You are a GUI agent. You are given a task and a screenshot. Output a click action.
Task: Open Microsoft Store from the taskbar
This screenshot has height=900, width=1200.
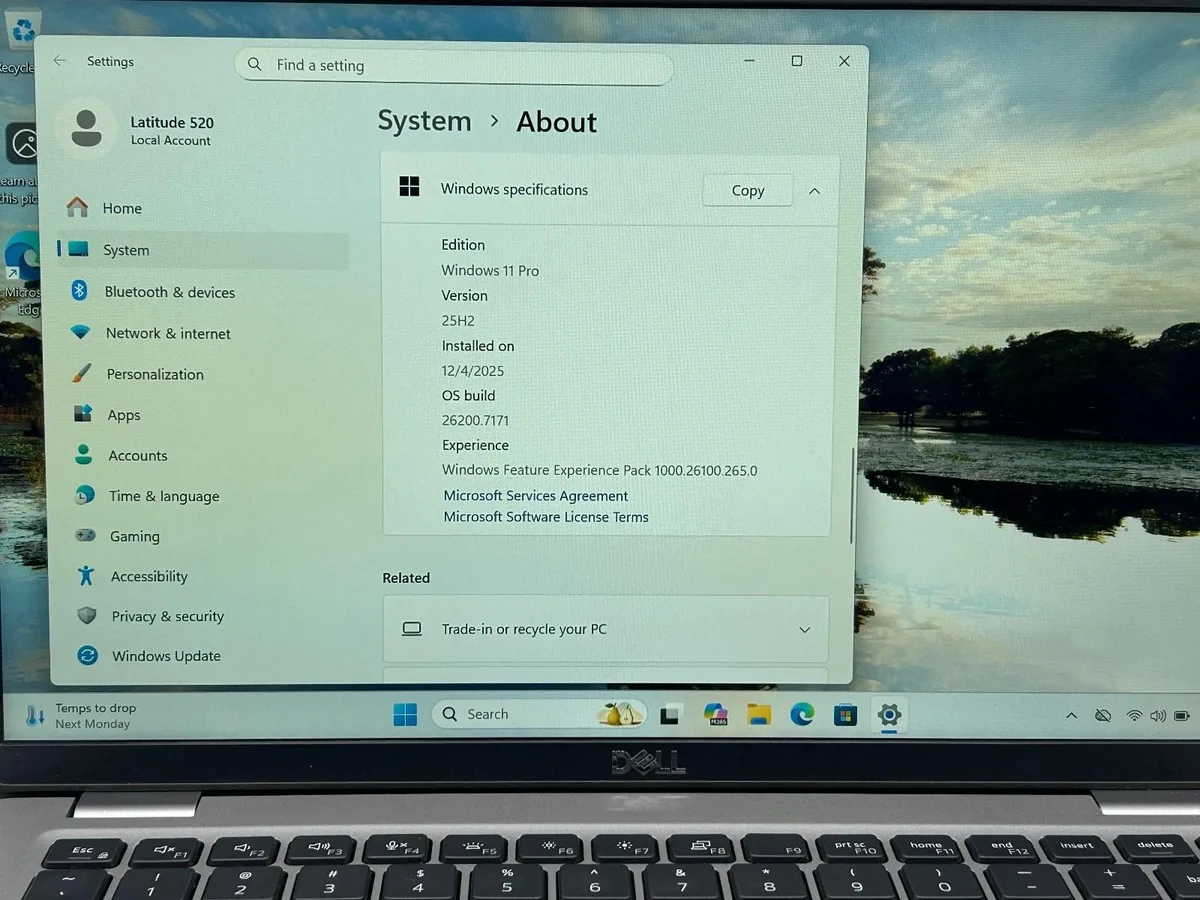pos(845,714)
